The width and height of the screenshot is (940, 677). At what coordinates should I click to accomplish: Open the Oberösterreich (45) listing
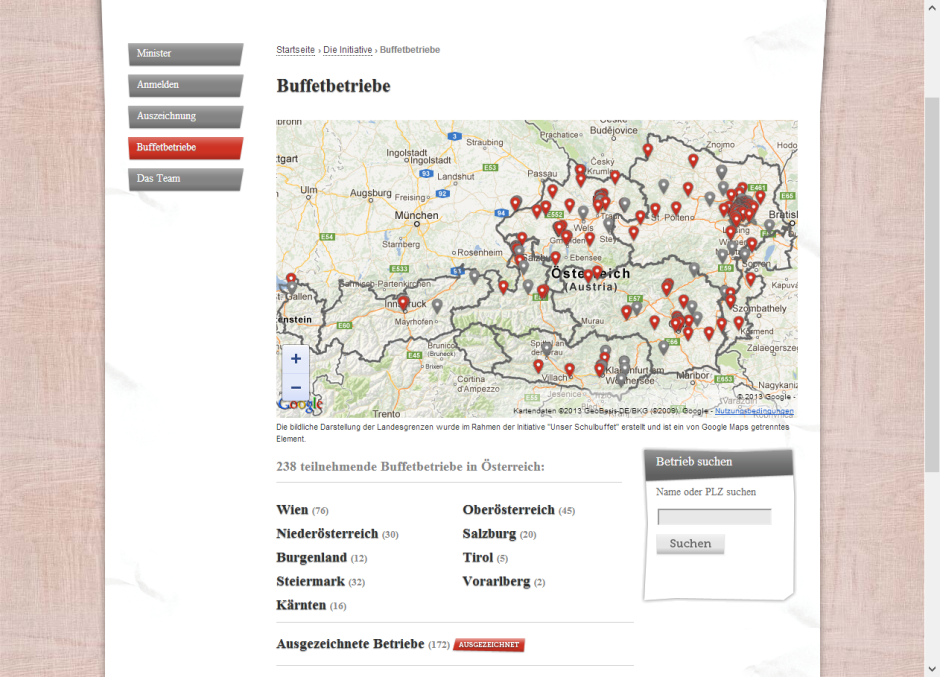(519, 510)
